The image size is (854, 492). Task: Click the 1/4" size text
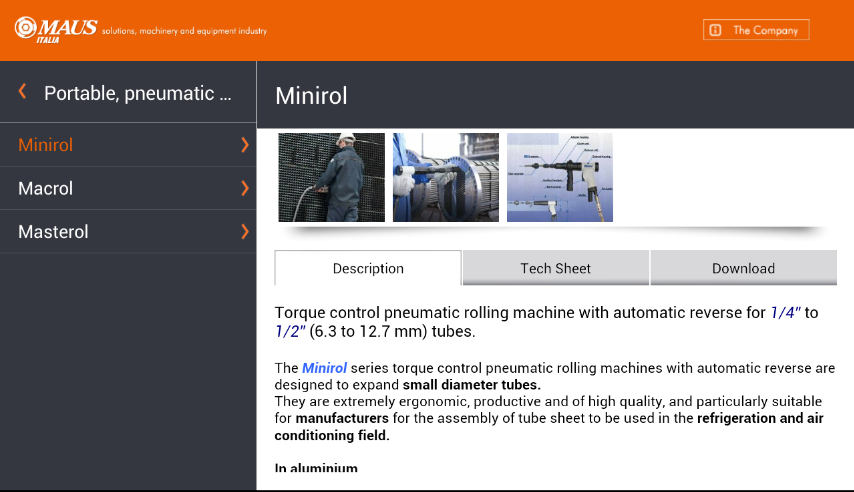coord(785,313)
